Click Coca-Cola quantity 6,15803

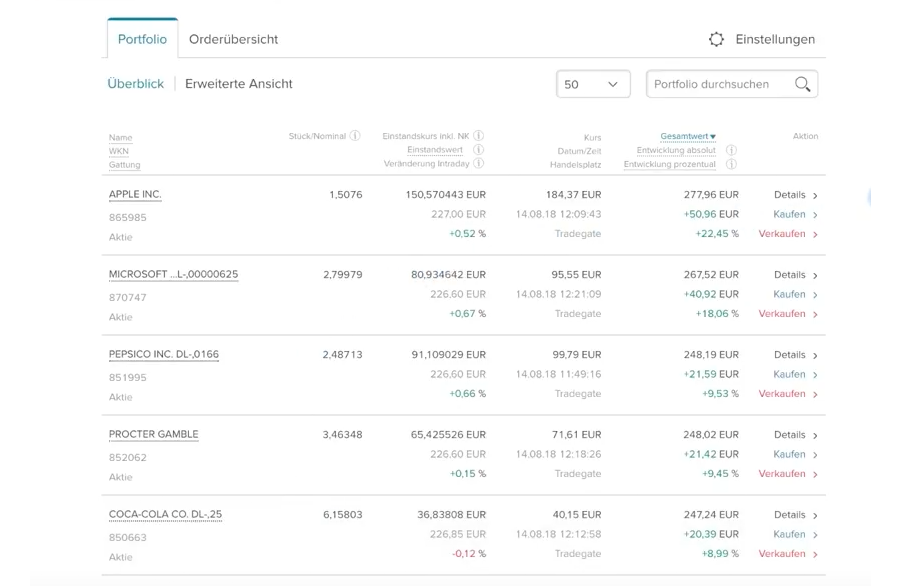pos(343,515)
